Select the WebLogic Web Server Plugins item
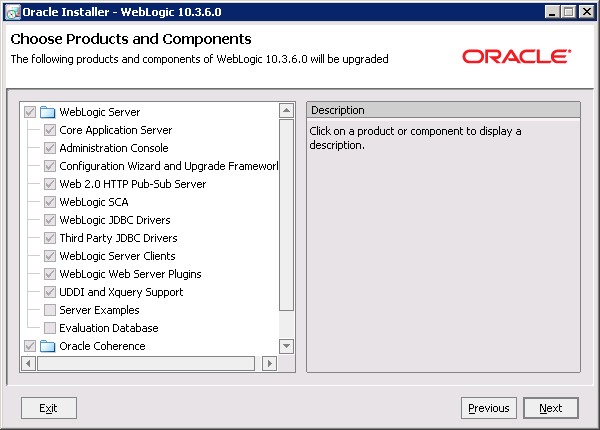Viewport: 600px width, 430px height. pyautogui.click(x=130, y=274)
